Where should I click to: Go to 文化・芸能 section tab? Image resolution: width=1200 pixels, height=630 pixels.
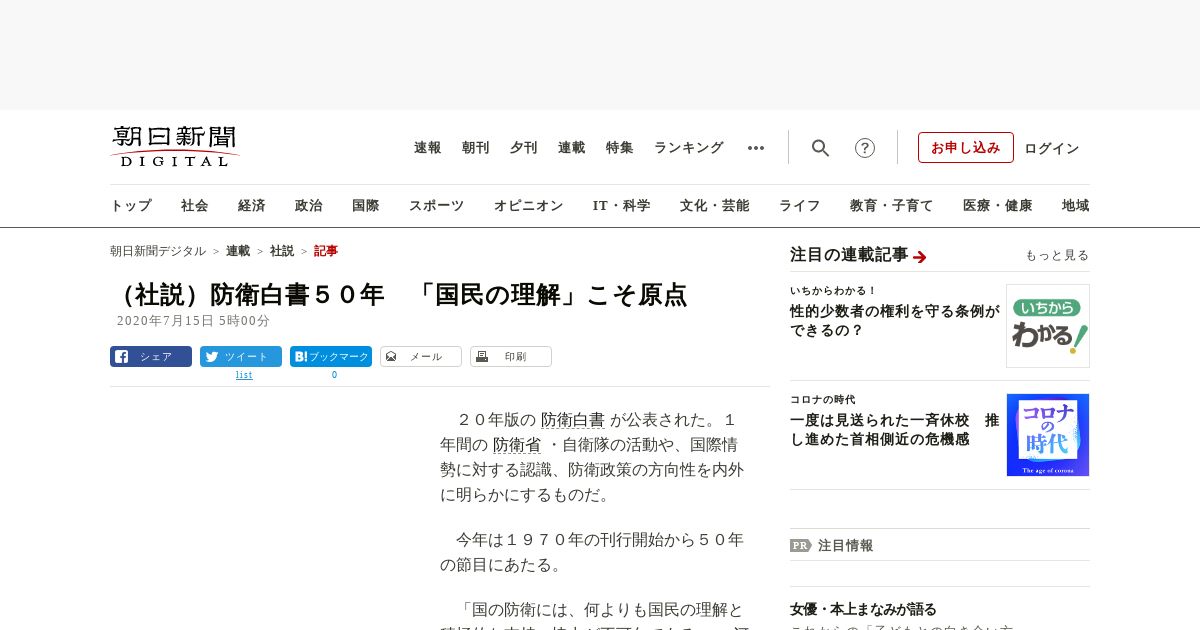[715, 206]
